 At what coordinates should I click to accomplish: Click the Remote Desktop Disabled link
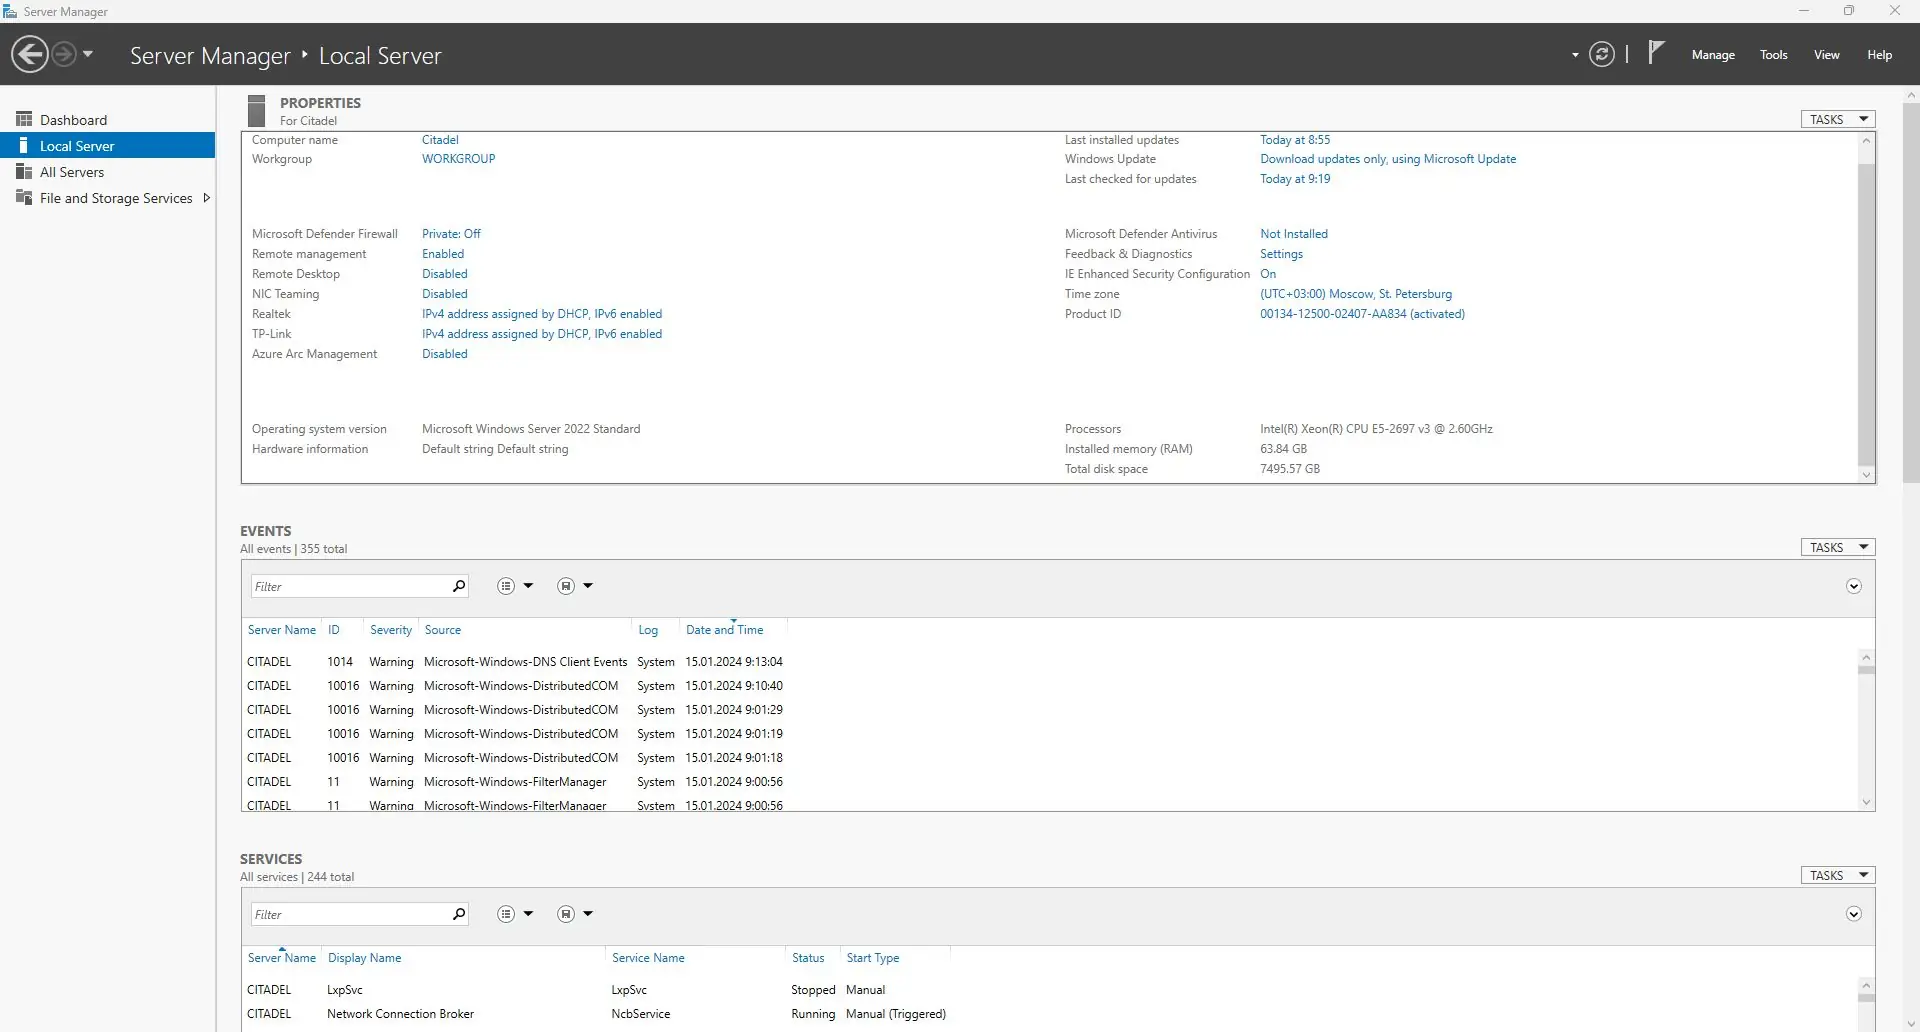444,274
